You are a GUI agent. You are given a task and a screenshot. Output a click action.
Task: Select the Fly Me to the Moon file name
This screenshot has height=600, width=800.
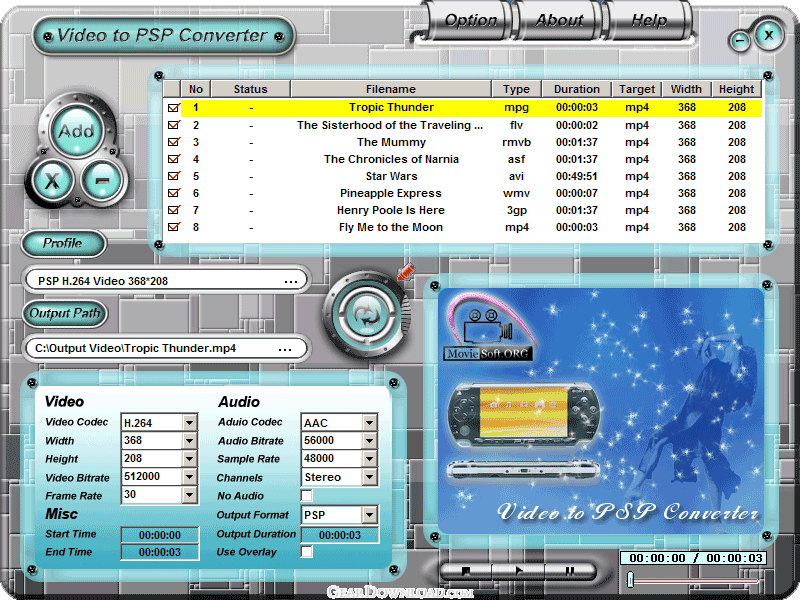(x=391, y=228)
